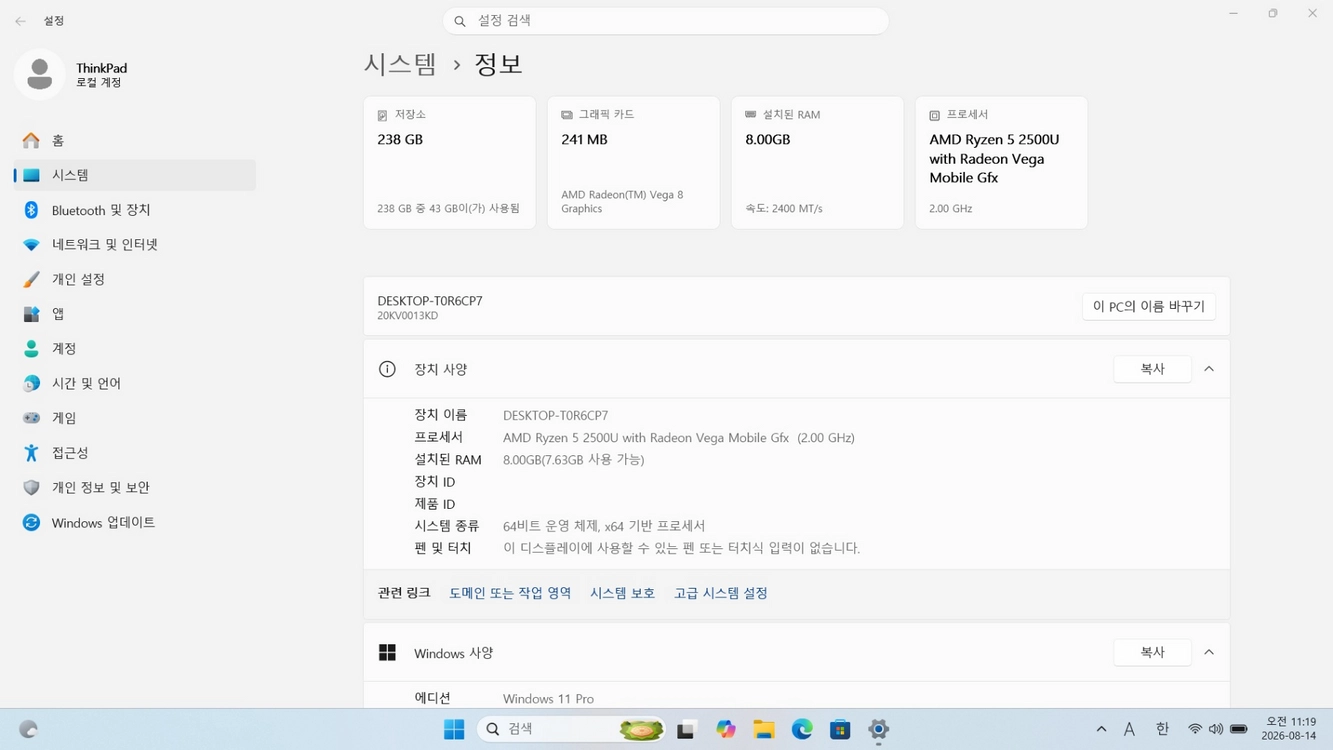The height and width of the screenshot is (750, 1333).
Task: Open the ThinkPad local account profile
Action: click(x=72, y=75)
